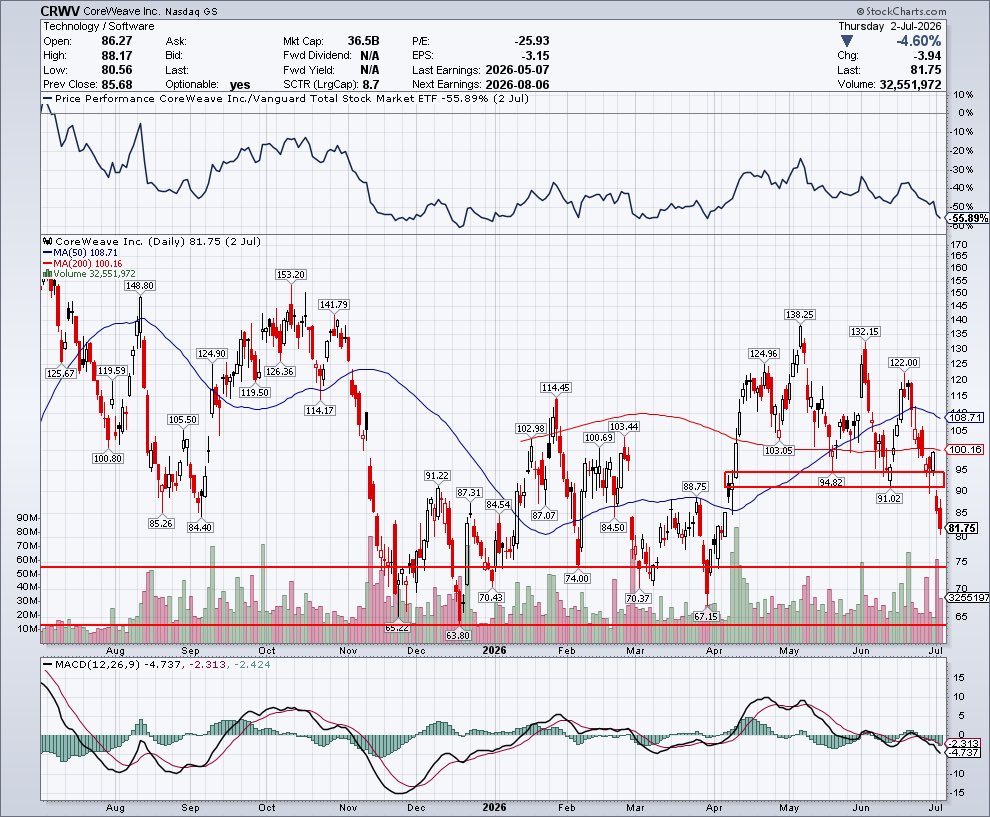Click the MA(200) 100.16 legend entry
The image size is (990, 817).
pyautogui.click(x=82, y=263)
